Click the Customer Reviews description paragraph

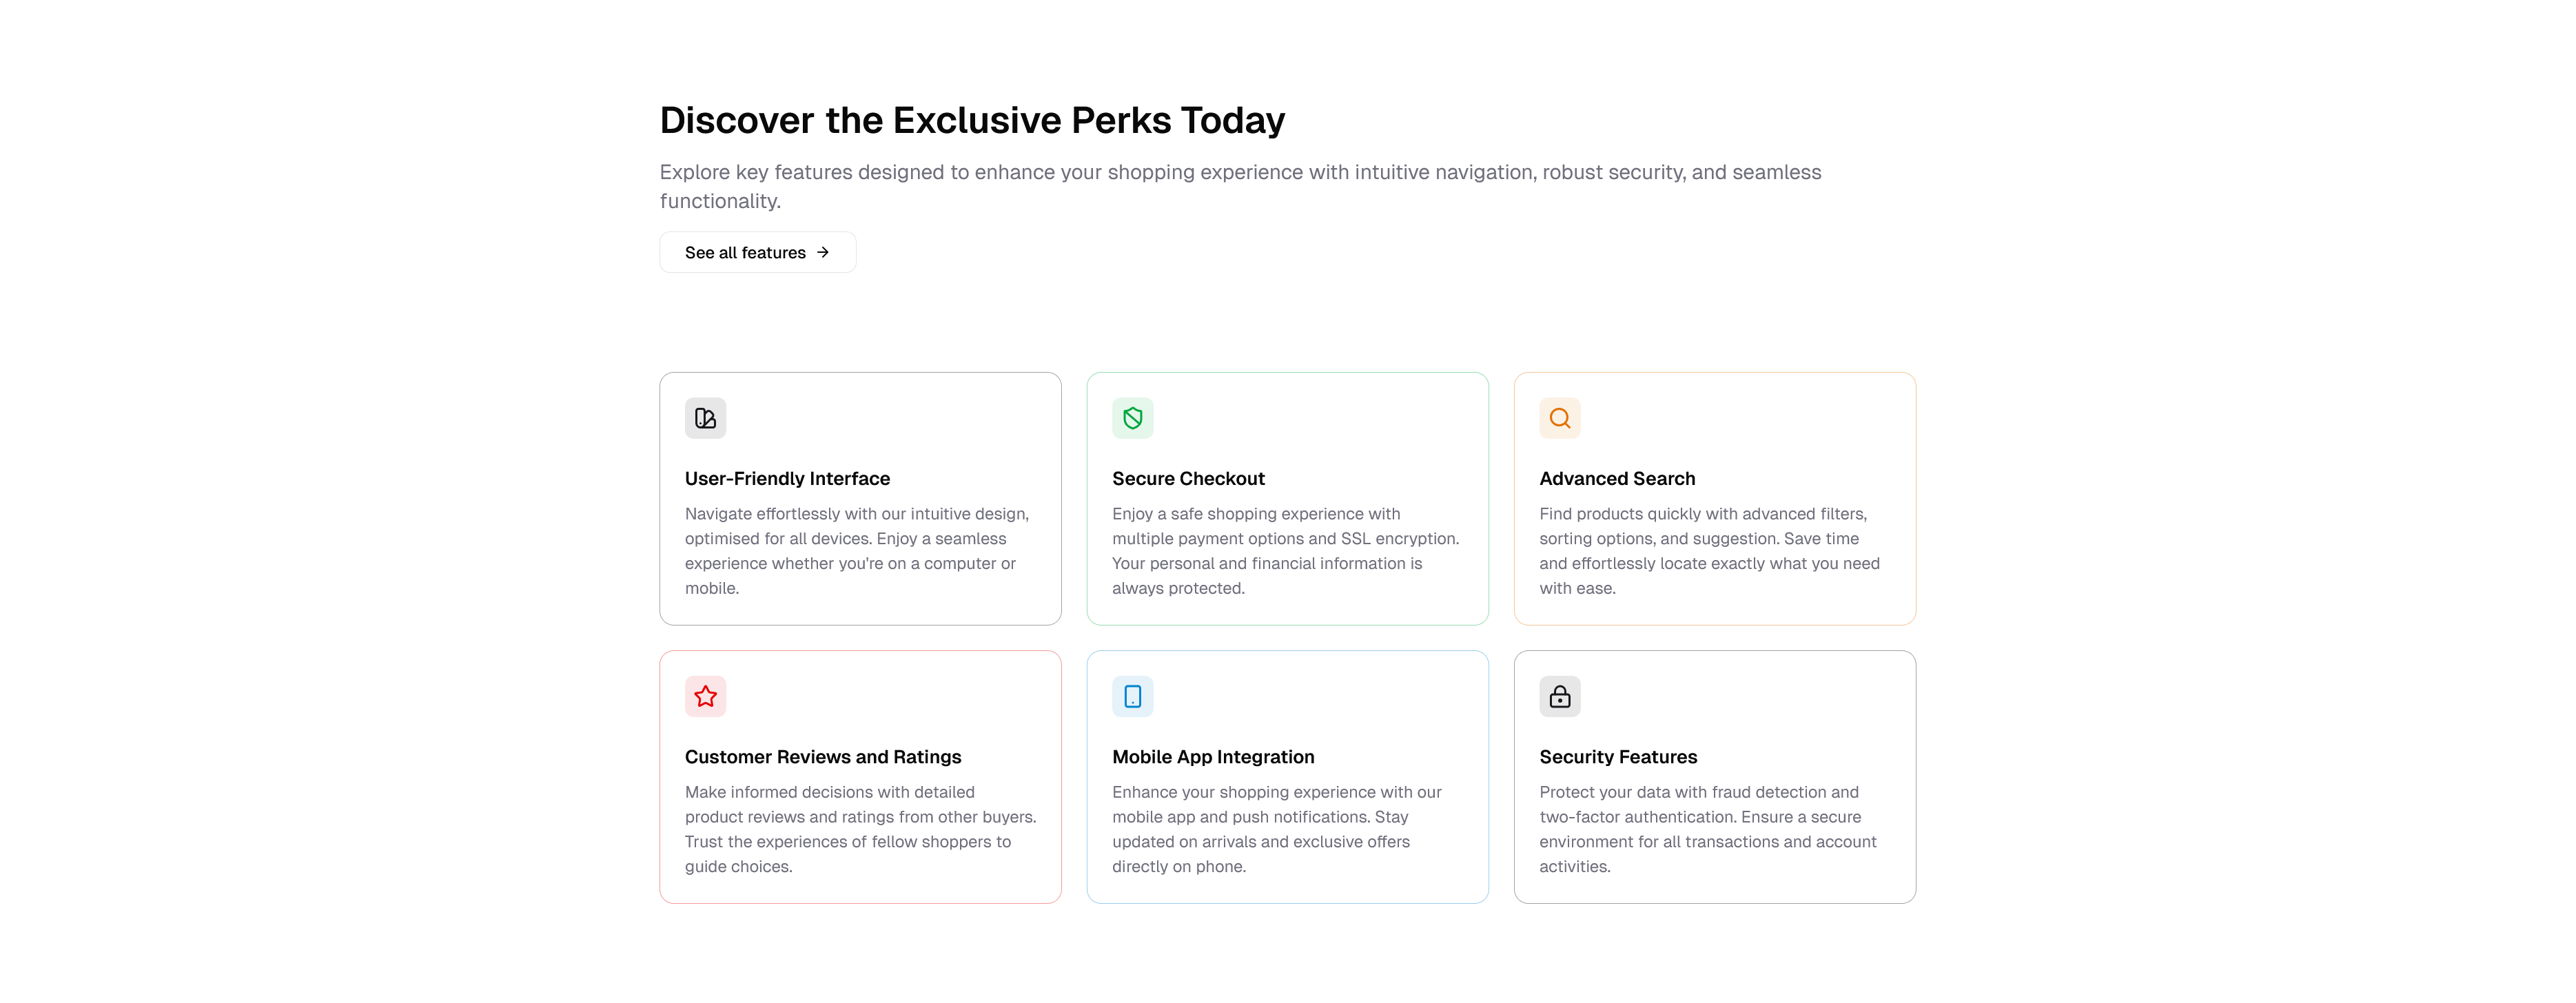pos(860,829)
